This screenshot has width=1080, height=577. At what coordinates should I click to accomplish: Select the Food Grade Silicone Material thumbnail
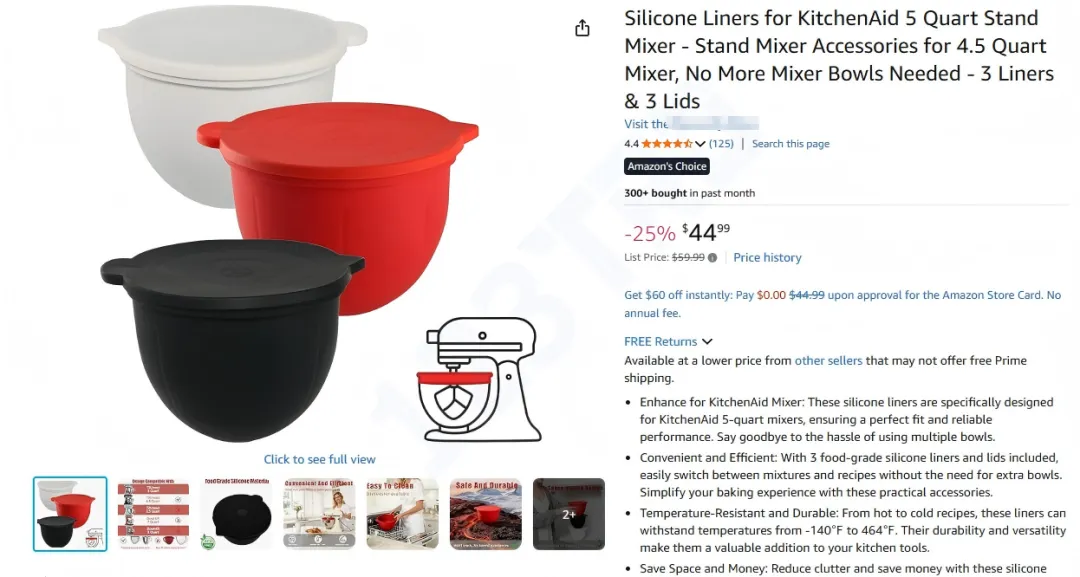tap(236, 514)
